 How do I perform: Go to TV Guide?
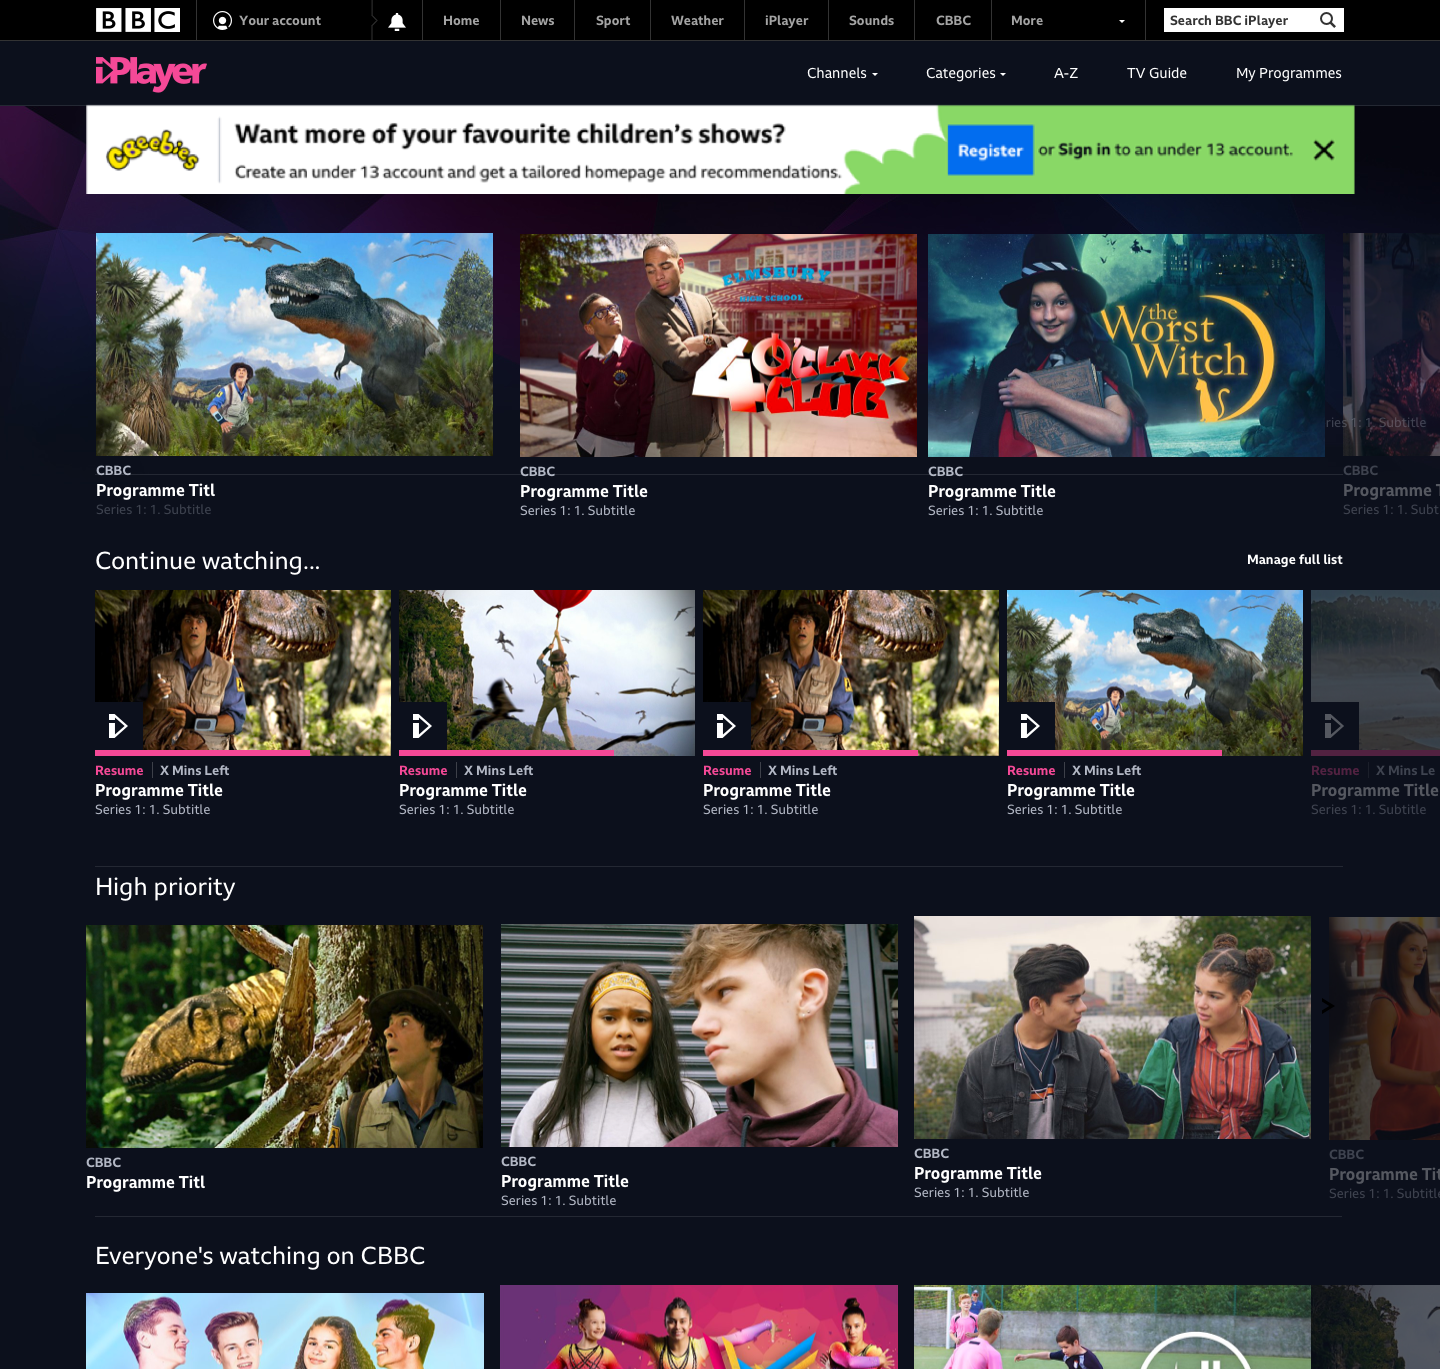pyautogui.click(x=1157, y=73)
